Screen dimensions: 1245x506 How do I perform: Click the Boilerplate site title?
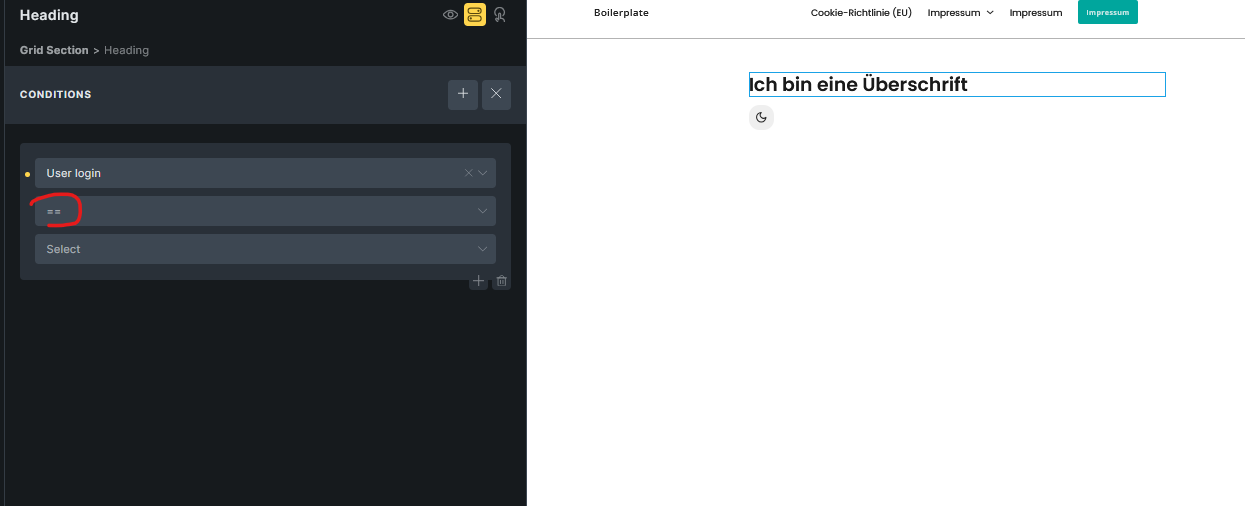[621, 13]
